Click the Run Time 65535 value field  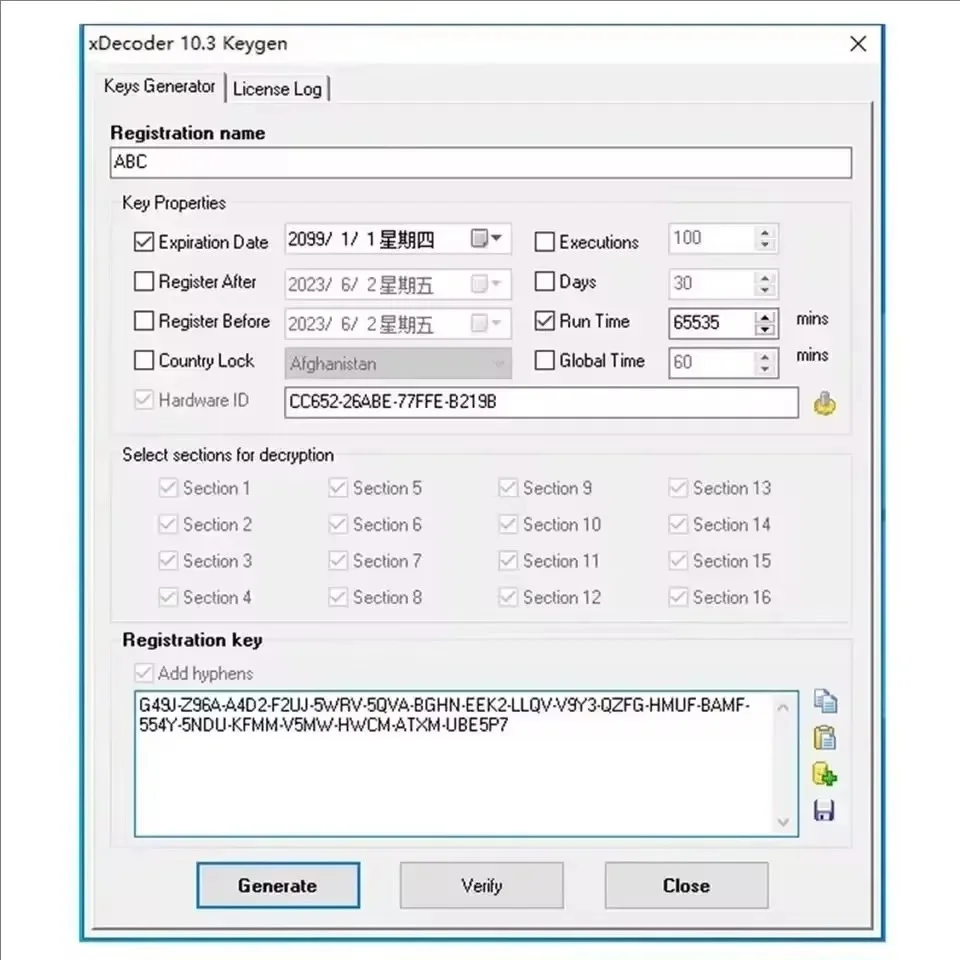[713, 323]
